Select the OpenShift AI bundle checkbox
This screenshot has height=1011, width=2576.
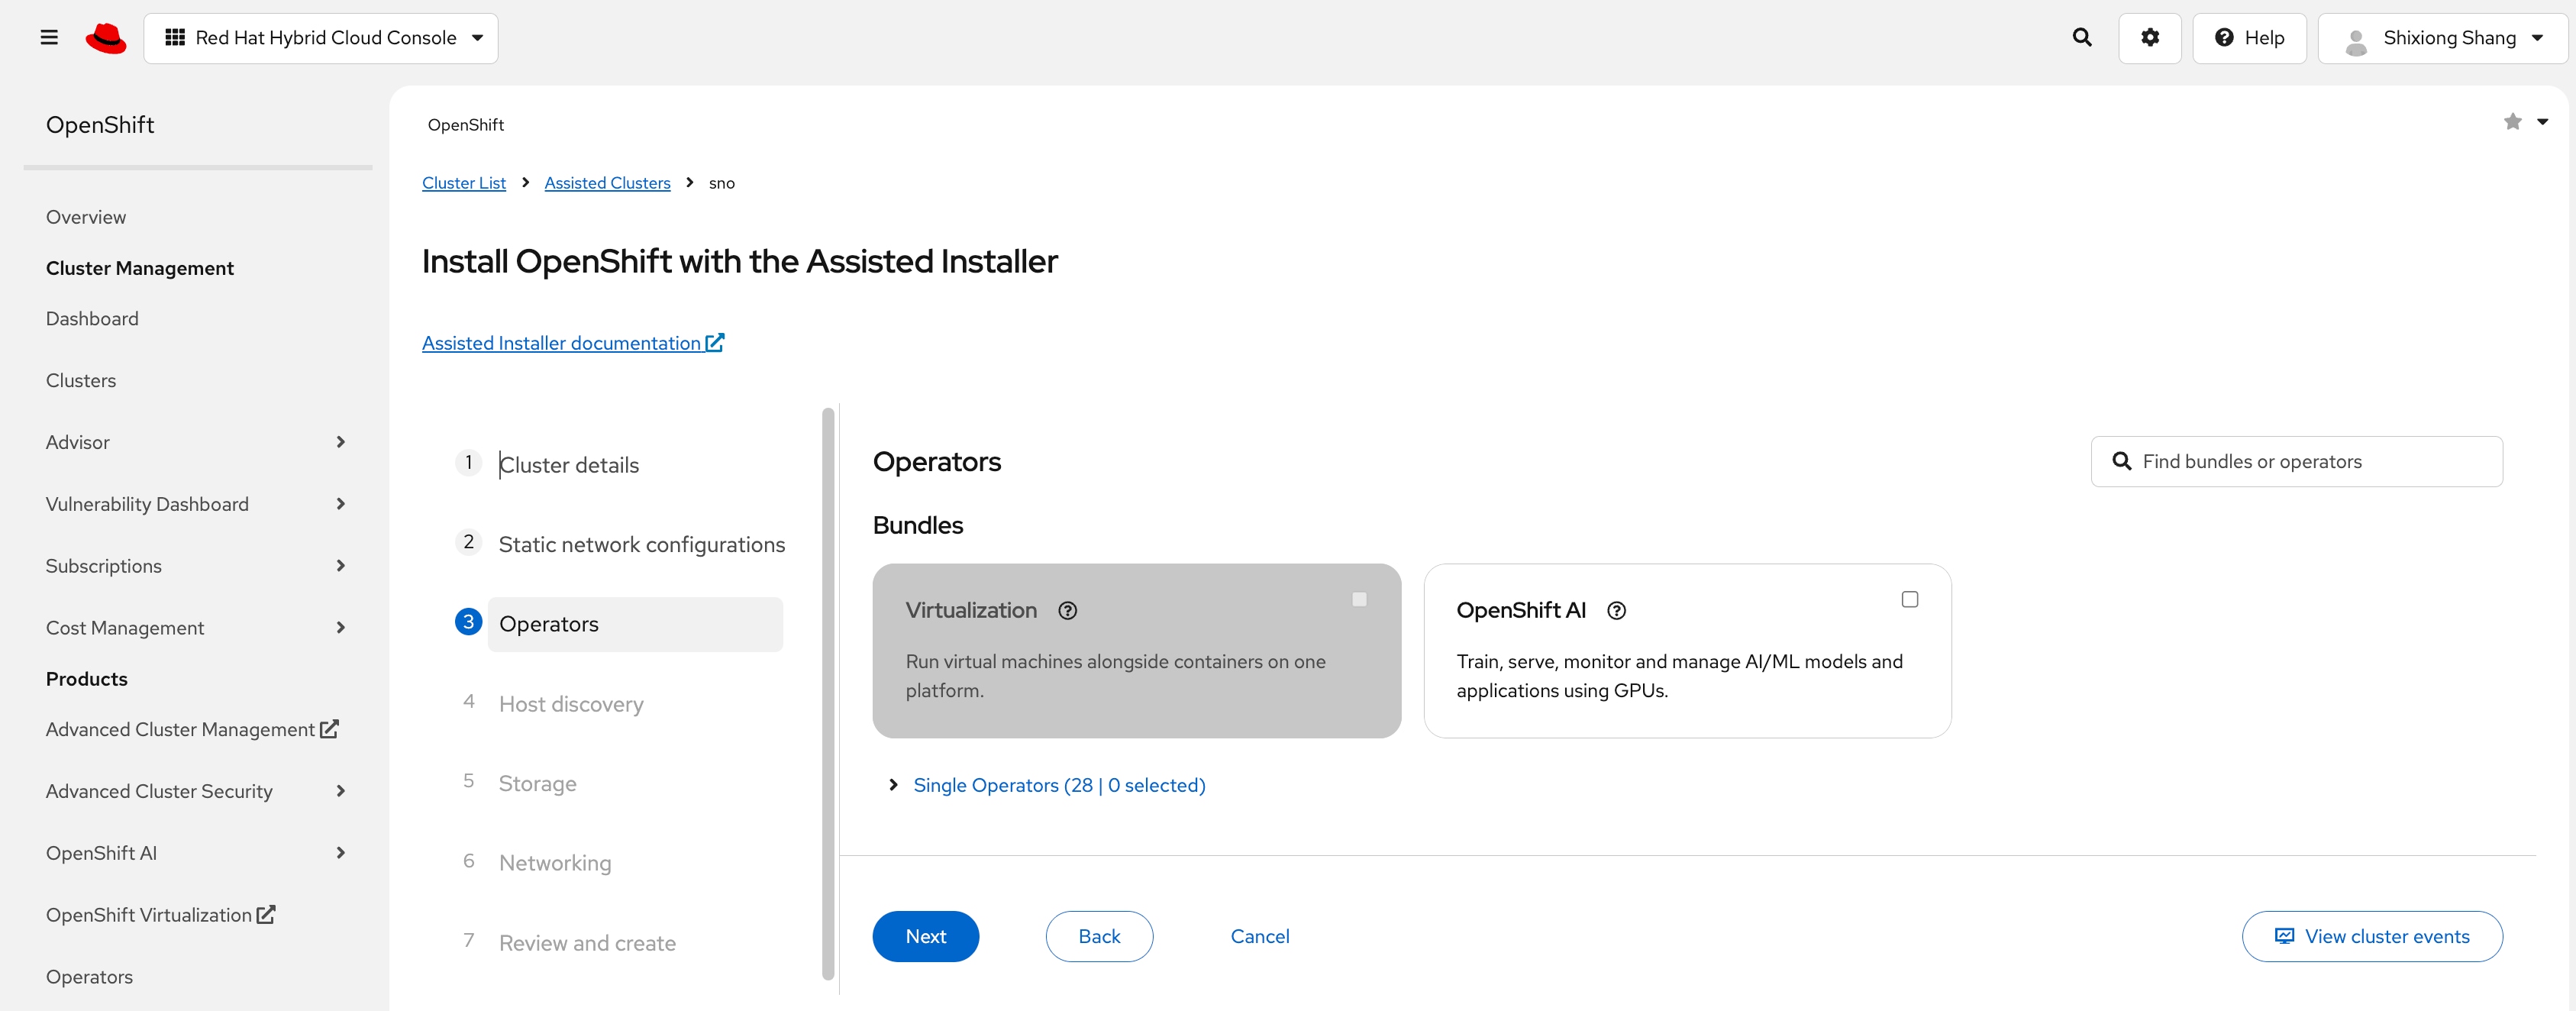point(1909,600)
